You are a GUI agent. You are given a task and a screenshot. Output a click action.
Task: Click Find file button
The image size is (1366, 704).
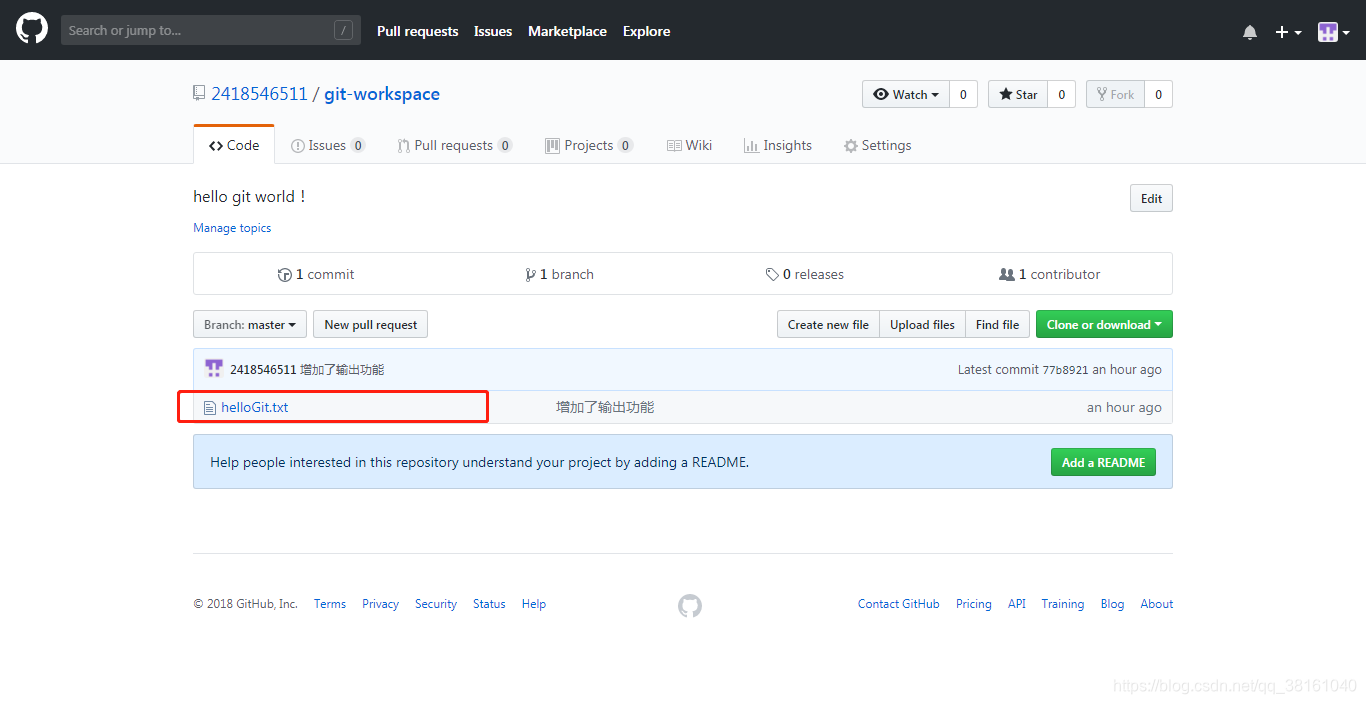(x=997, y=324)
